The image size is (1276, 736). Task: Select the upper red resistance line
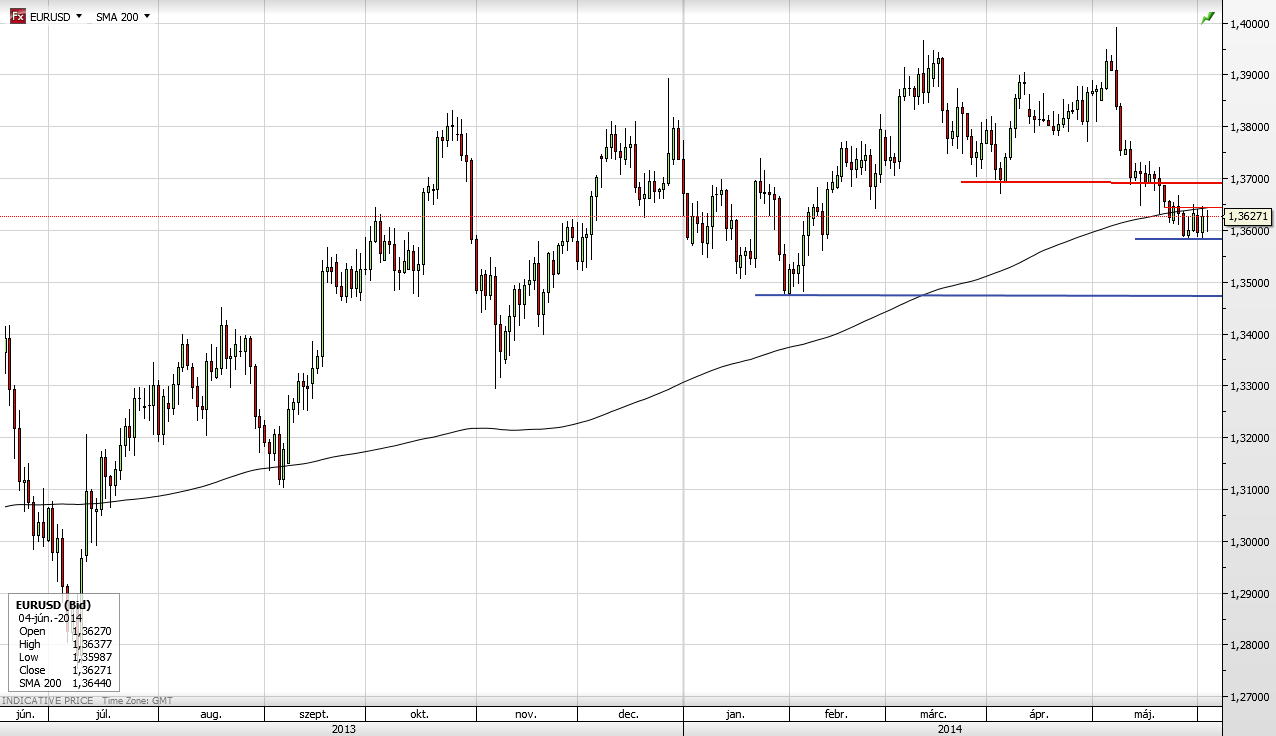click(1090, 182)
